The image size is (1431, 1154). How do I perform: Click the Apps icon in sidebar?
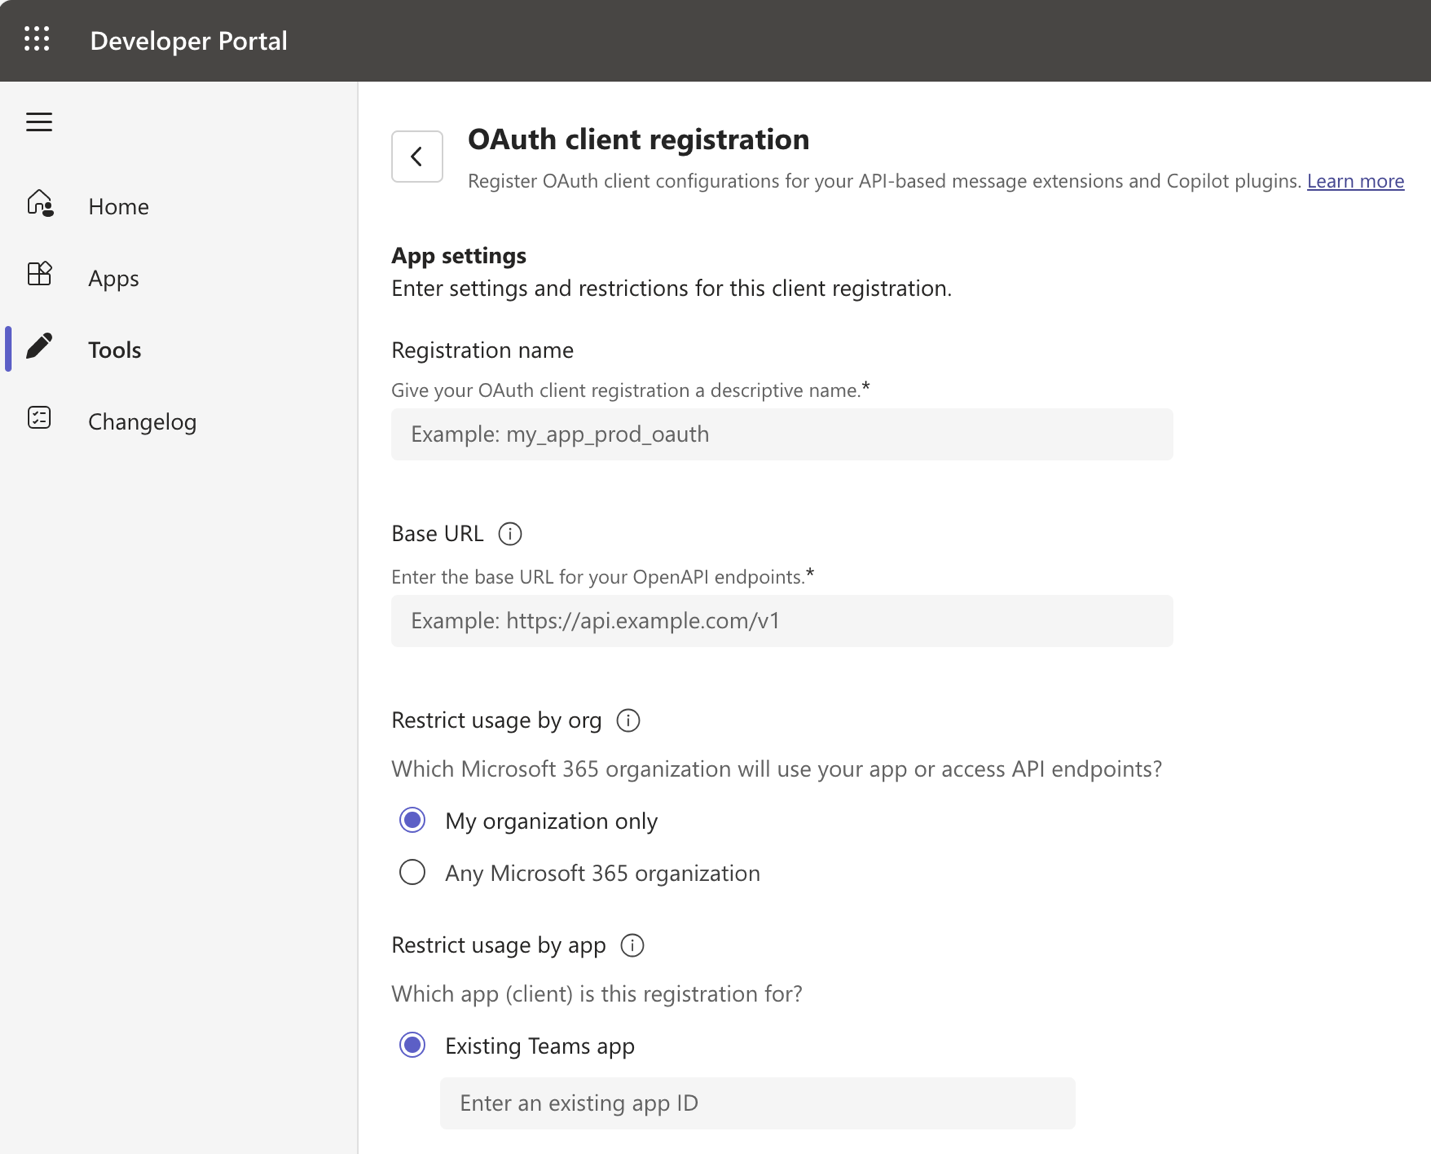point(40,275)
